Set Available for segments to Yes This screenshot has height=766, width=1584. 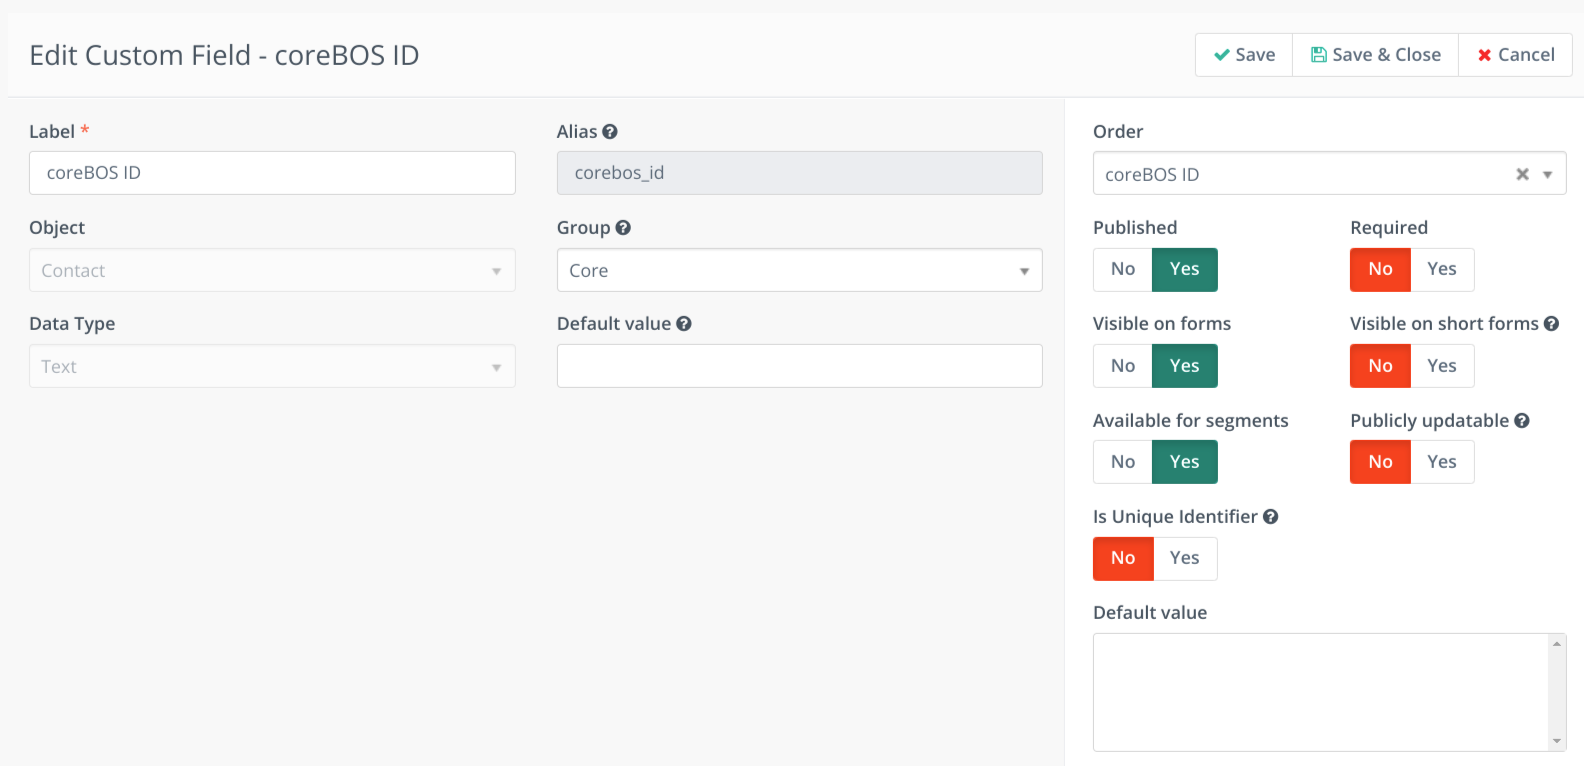point(1185,462)
